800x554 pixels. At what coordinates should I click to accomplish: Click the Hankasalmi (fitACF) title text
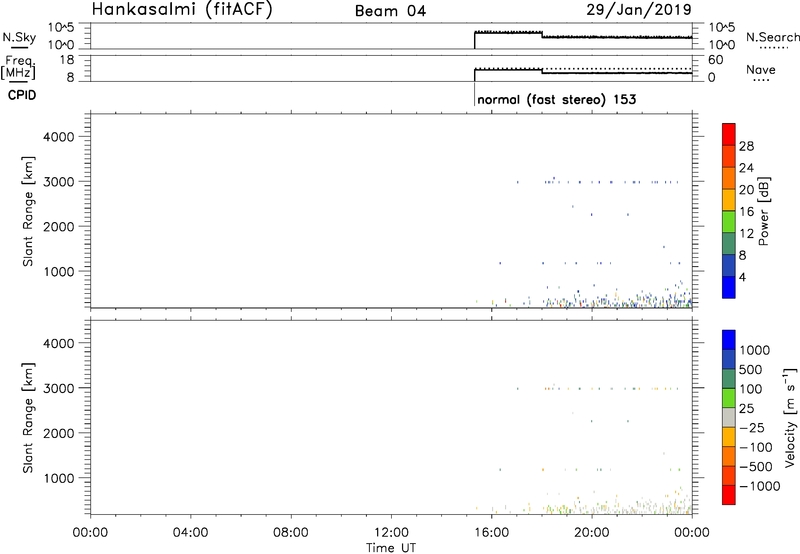point(182,10)
